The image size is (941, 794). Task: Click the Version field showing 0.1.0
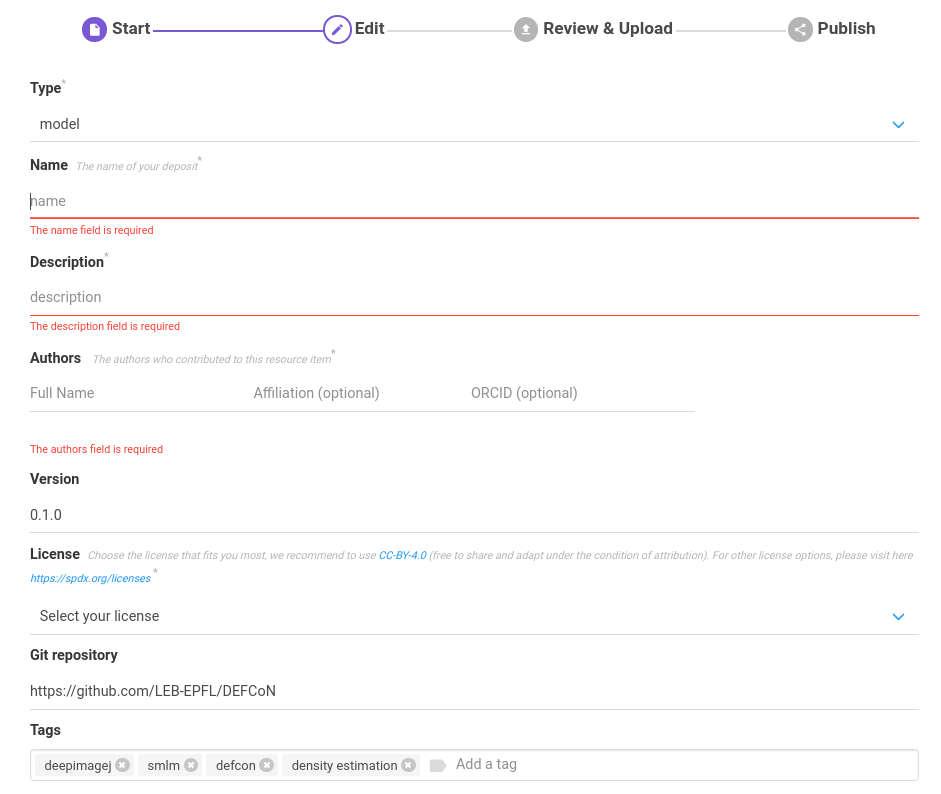click(x=474, y=515)
